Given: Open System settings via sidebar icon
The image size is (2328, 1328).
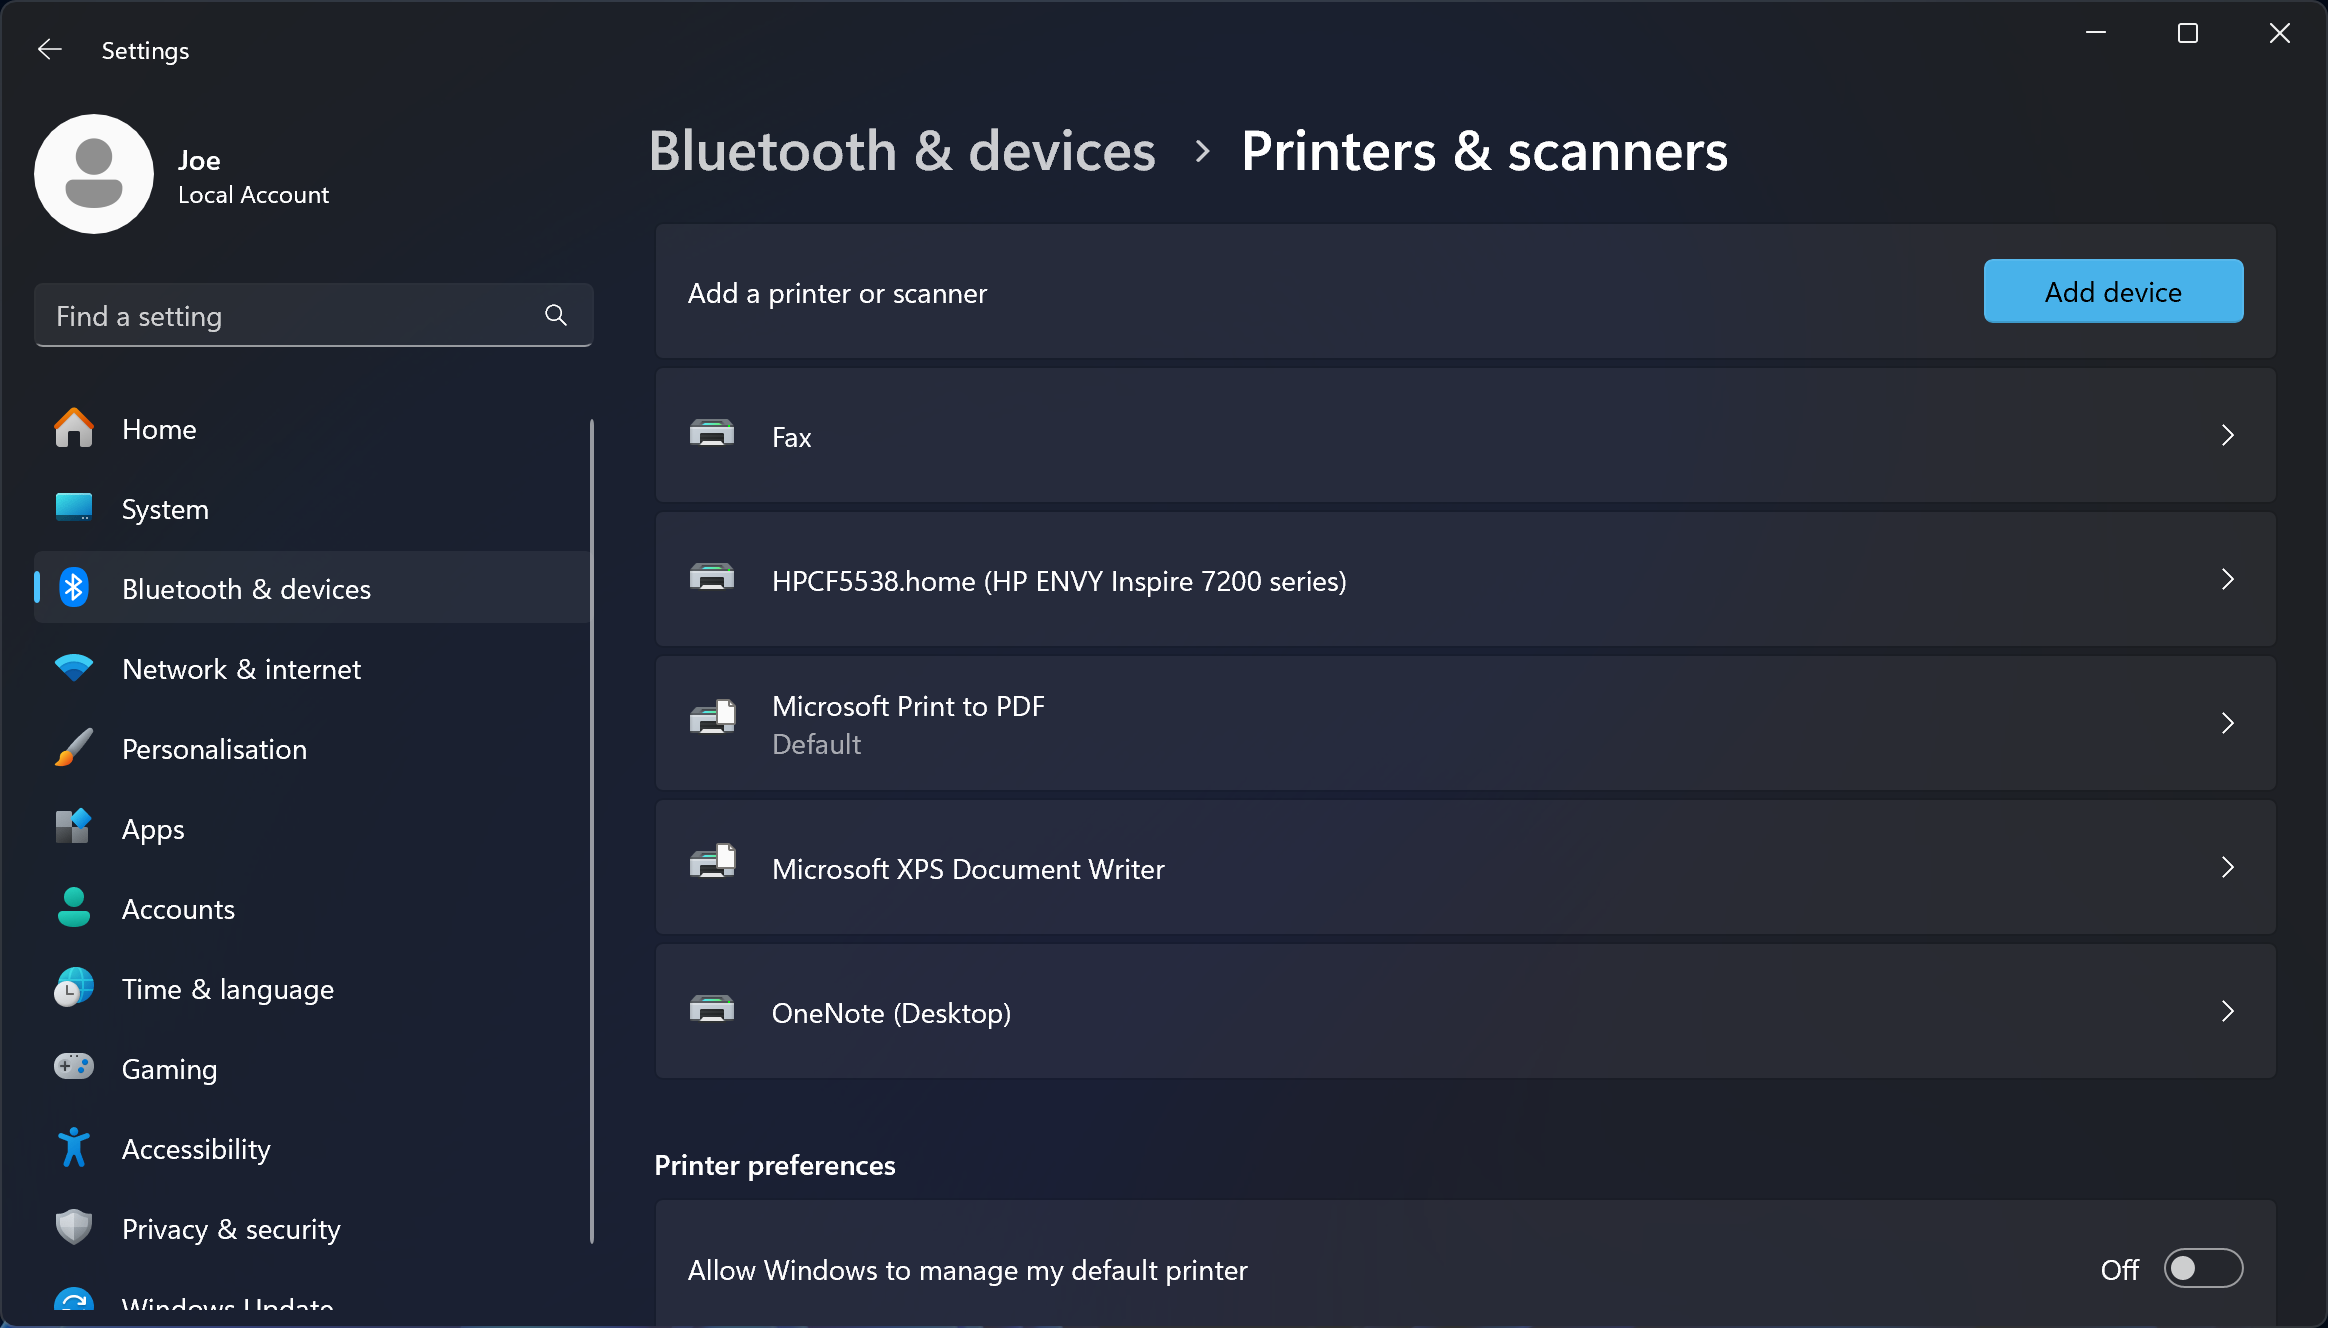Looking at the screenshot, I should (73, 508).
